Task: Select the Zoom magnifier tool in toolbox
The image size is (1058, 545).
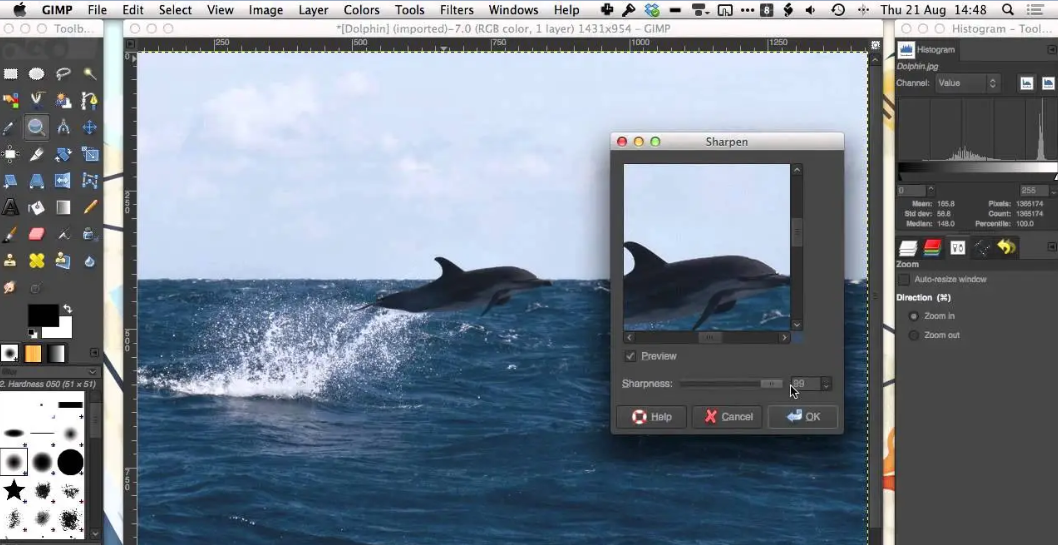Action: 37,127
